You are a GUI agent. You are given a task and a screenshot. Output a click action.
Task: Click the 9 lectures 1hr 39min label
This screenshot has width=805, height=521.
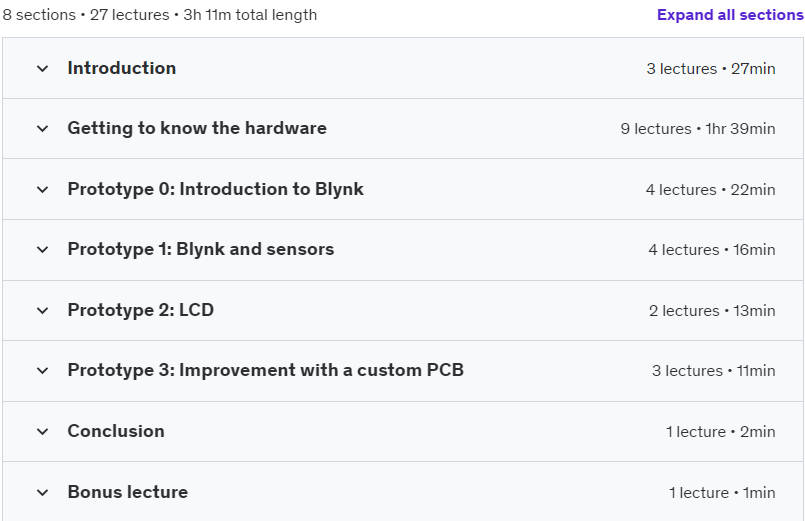(698, 129)
